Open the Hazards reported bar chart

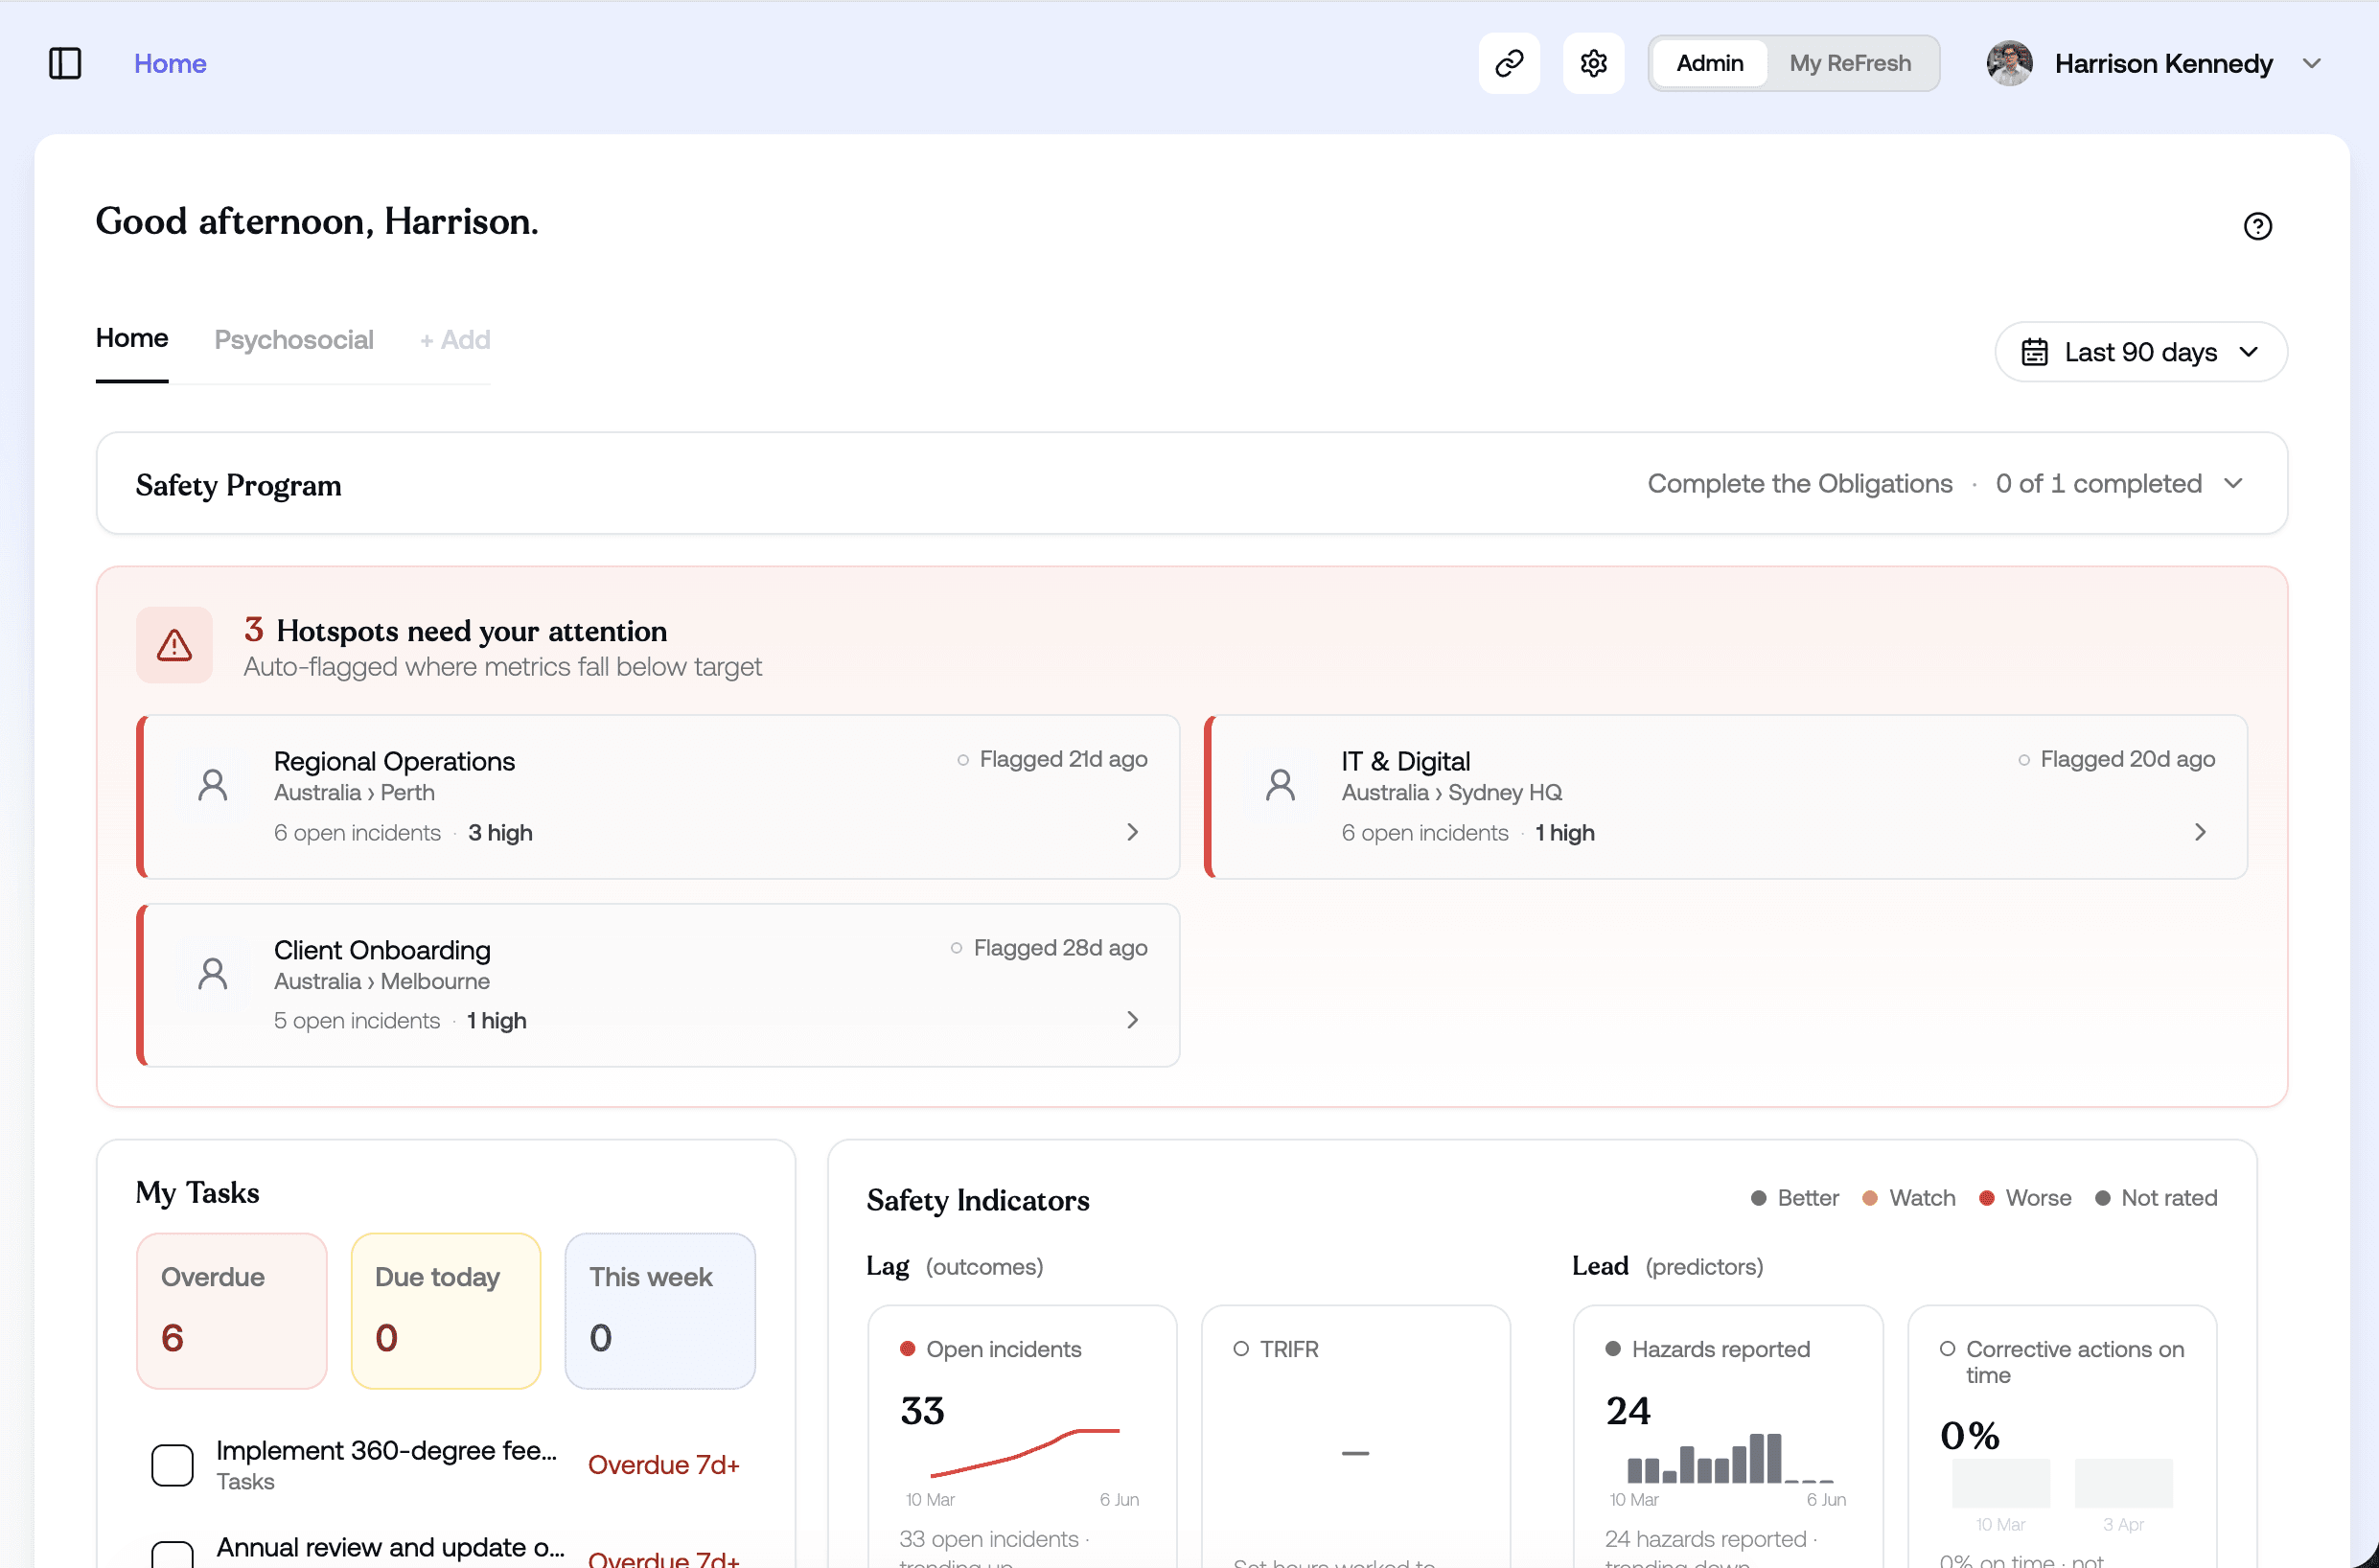(x=1730, y=1458)
